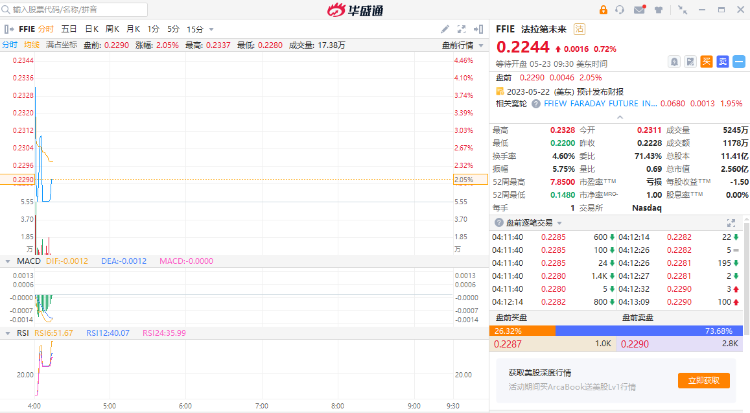
Task: Open the FFIEW Faraday Future warrant link
Action: (x=600, y=103)
